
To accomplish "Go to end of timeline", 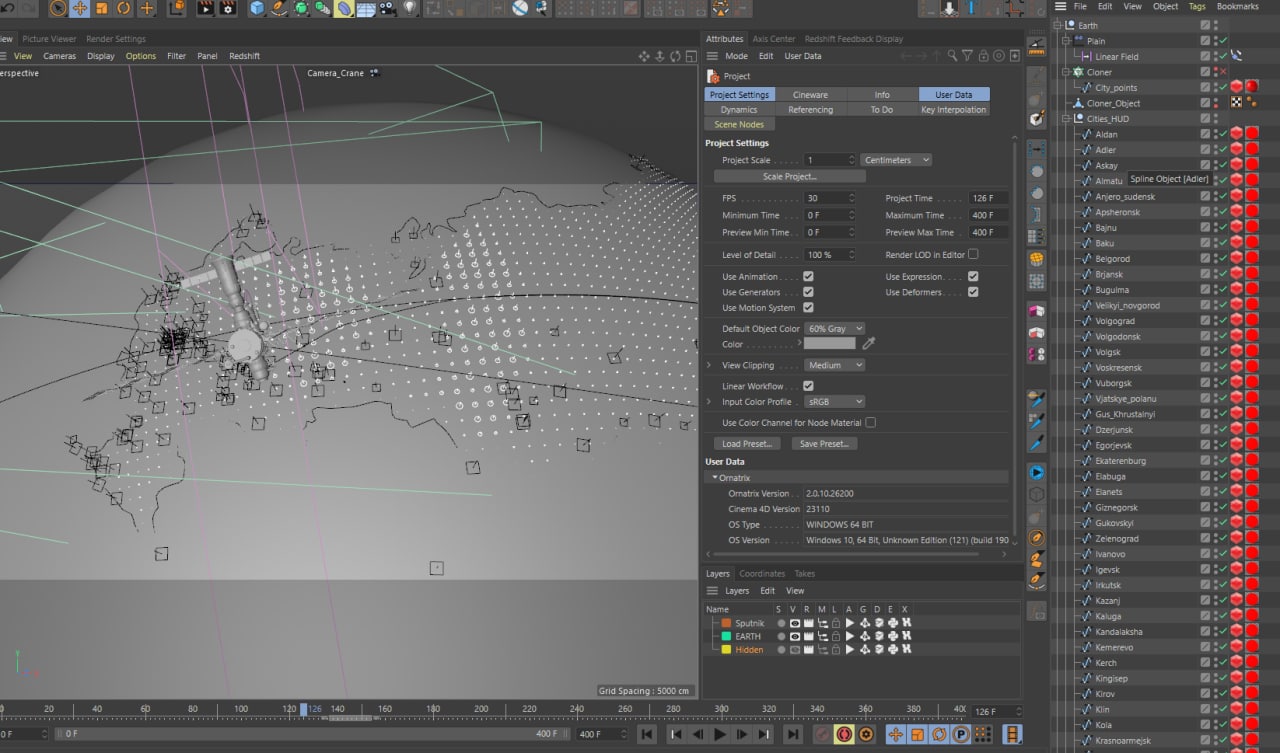I will [x=792, y=735].
